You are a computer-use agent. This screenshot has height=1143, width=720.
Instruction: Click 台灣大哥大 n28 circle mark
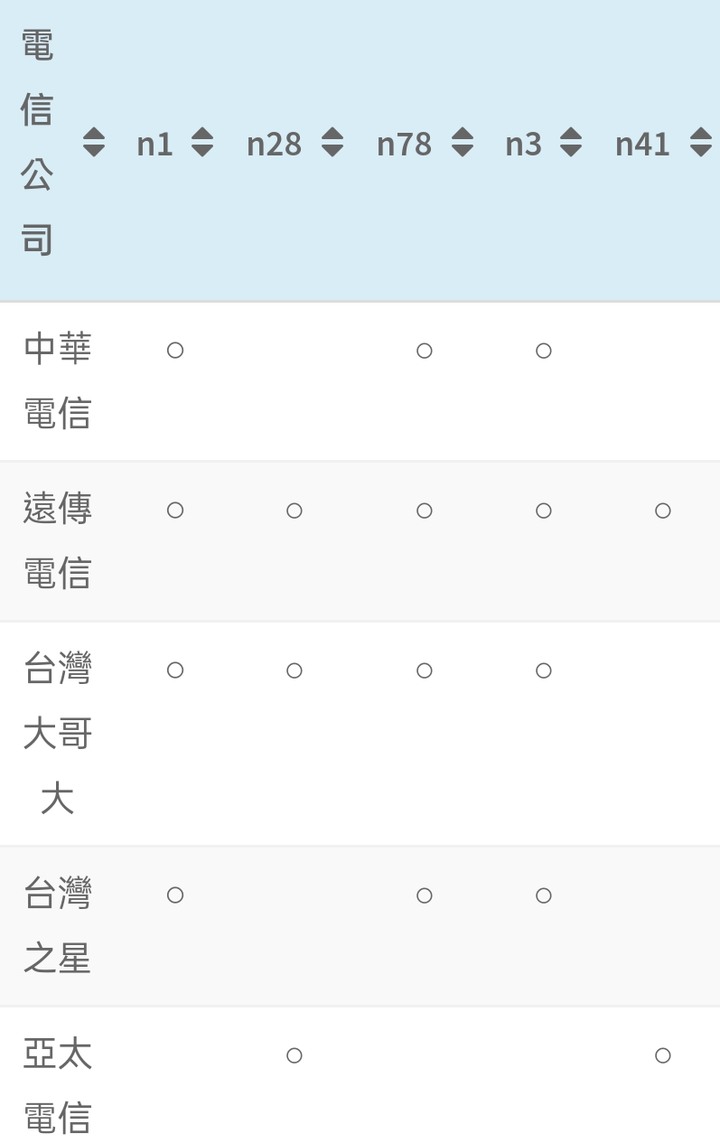[294, 670]
